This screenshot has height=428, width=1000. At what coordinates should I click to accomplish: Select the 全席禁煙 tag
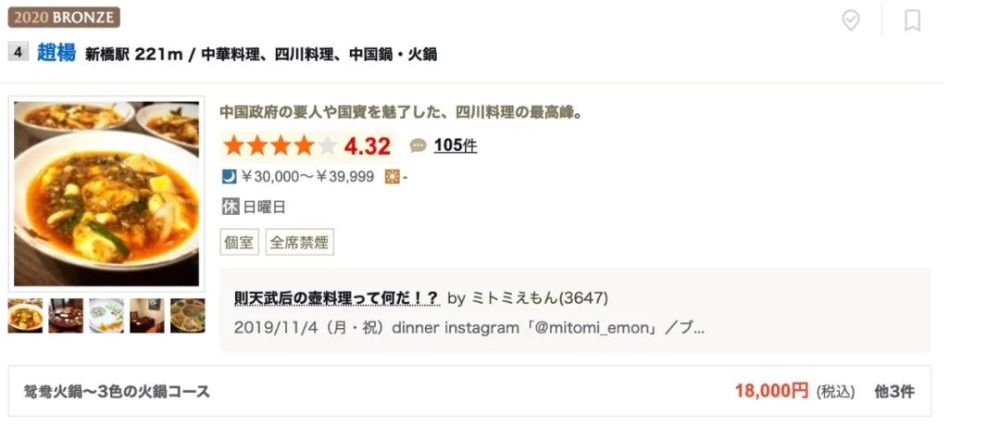(x=300, y=242)
